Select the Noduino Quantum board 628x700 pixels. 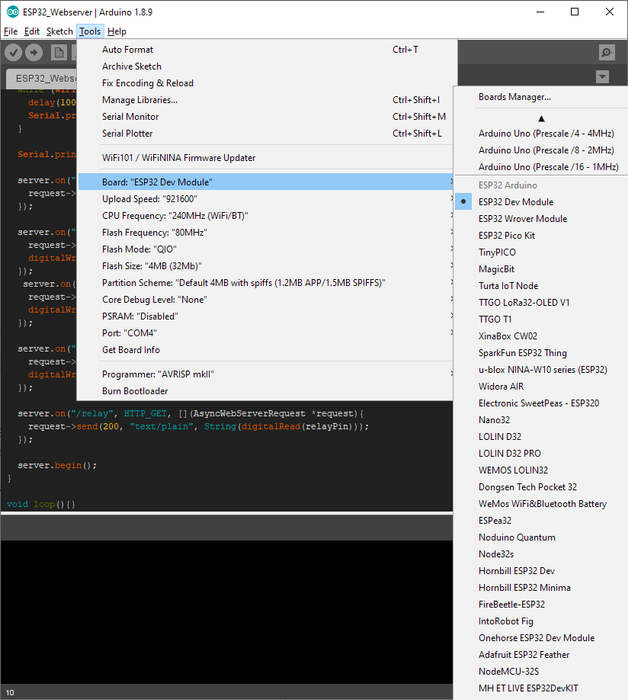tap(541, 537)
